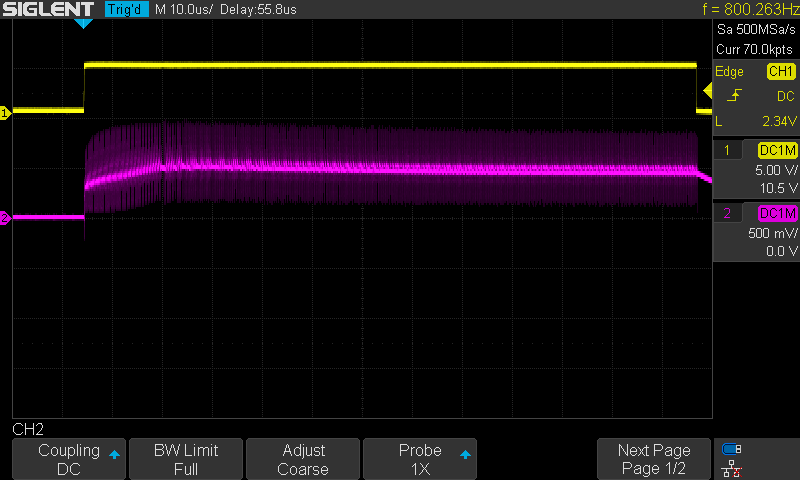Click the trigger level 2.34V value
The height and width of the screenshot is (480, 800).
[x=779, y=121]
